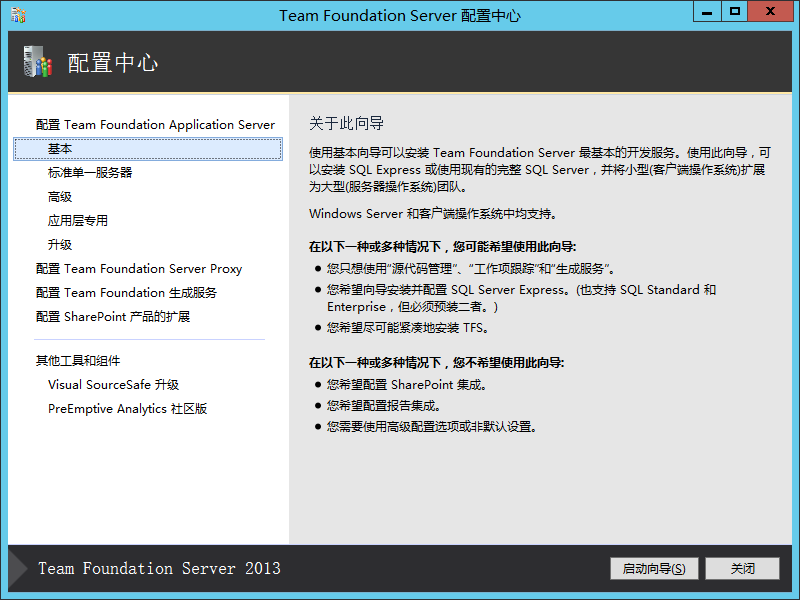Open PreEmptive Analytics 社区版

127,409
